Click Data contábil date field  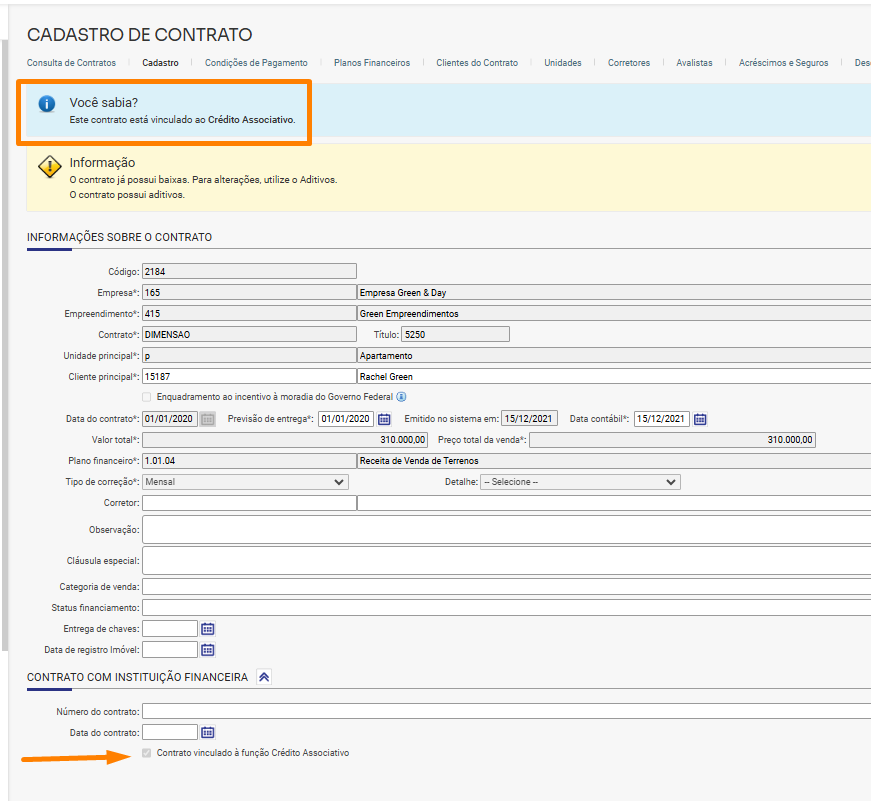662,419
